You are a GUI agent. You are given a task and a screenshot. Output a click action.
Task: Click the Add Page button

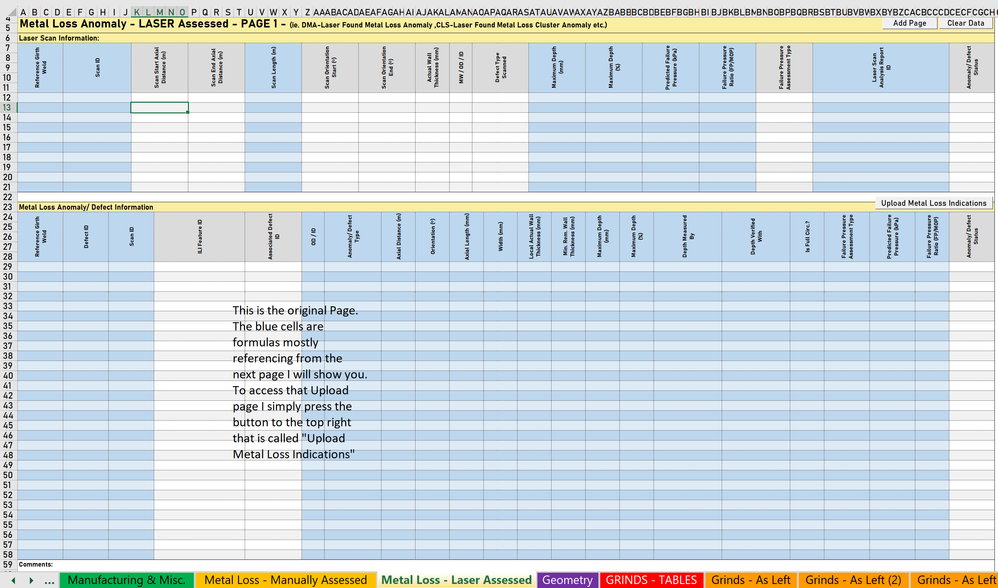(x=908, y=22)
